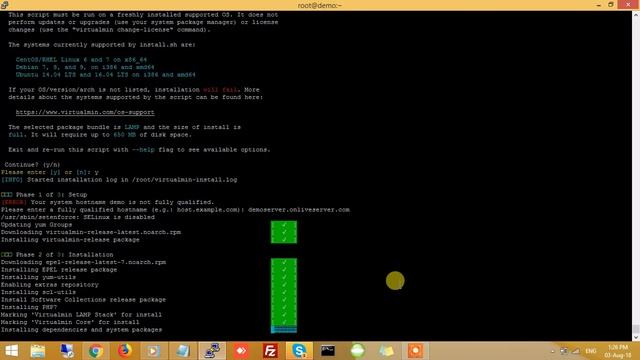Click the 'Phase 2 of 3: Installation' line

point(57,255)
